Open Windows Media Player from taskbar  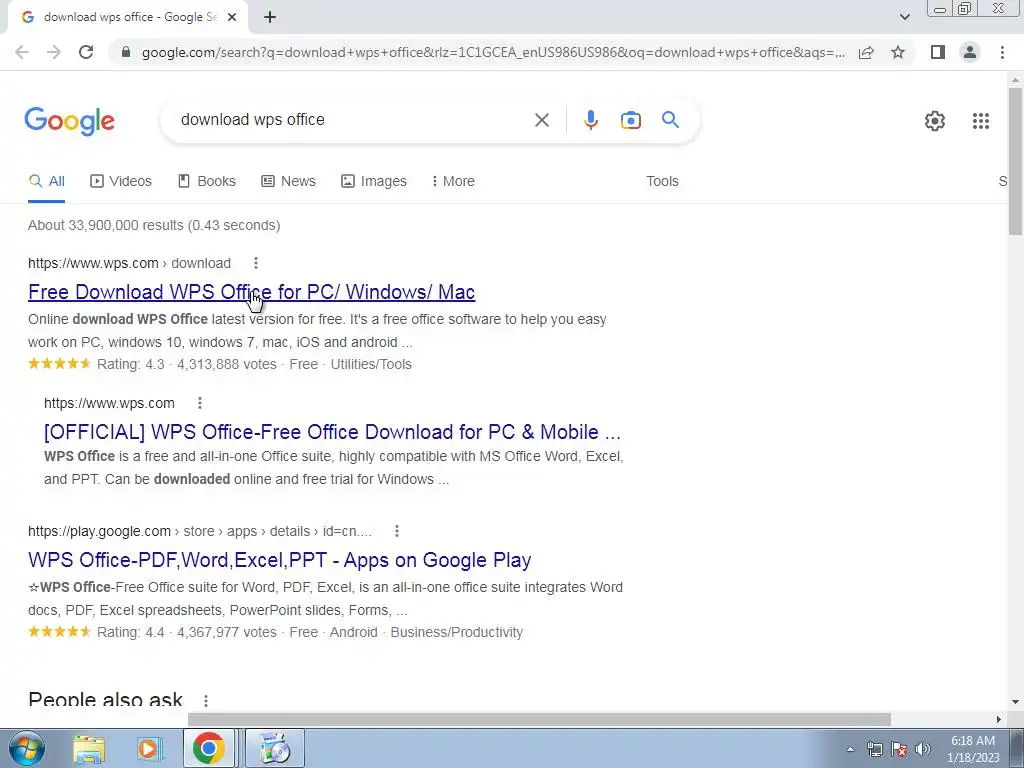coord(148,749)
